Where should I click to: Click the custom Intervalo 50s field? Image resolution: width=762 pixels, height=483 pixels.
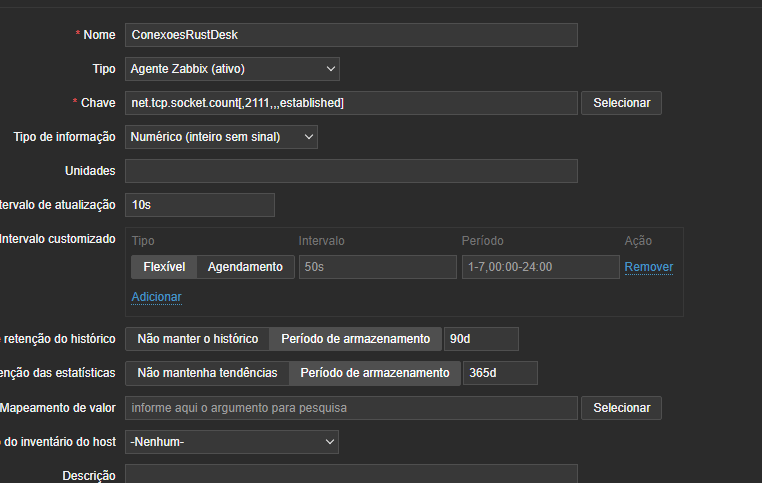pyautogui.click(x=375, y=267)
